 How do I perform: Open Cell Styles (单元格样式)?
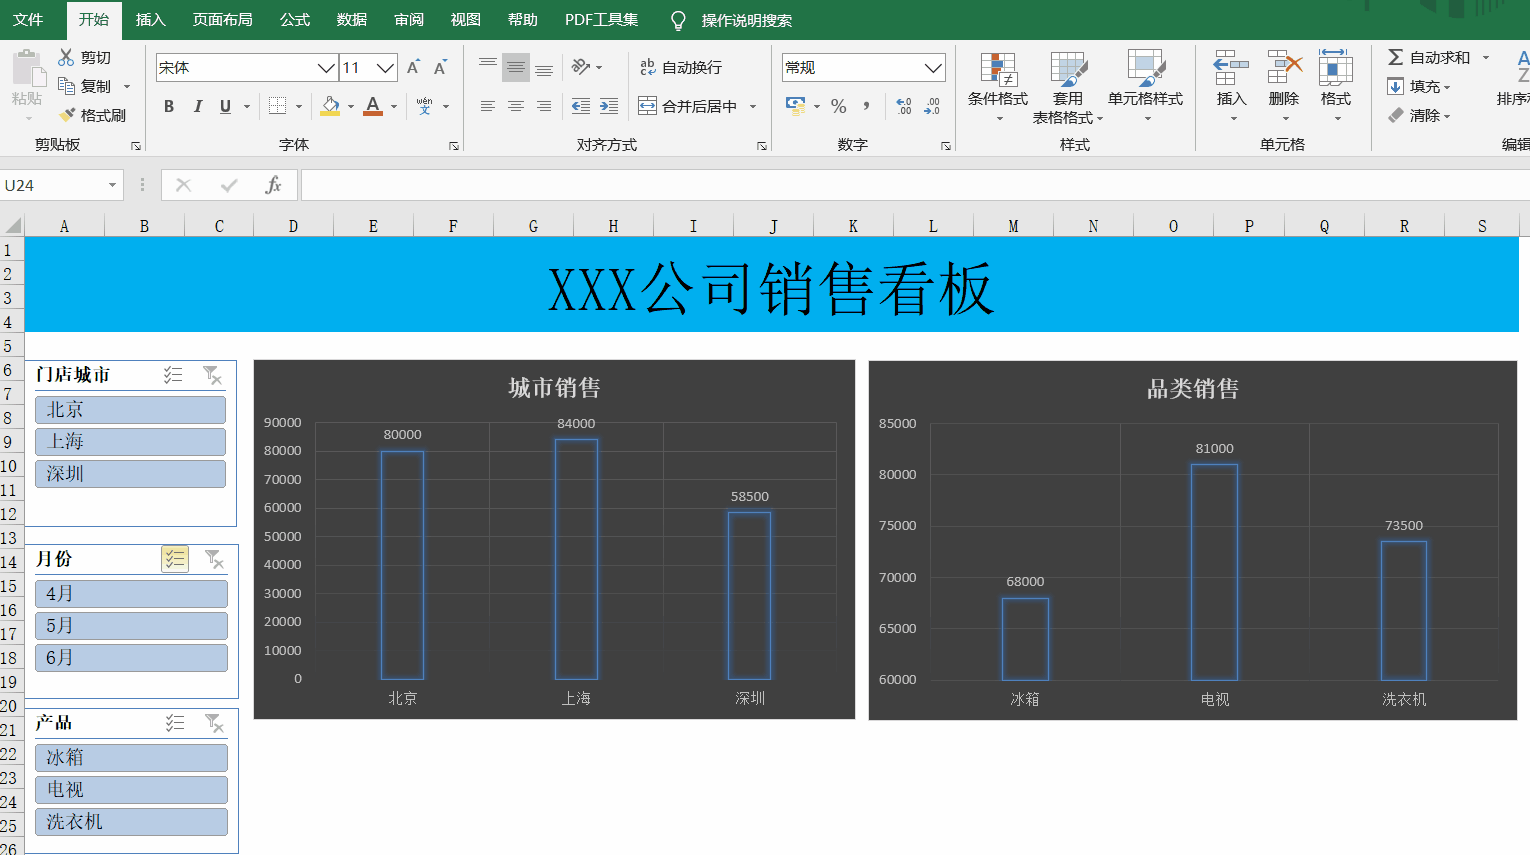(x=1146, y=86)
